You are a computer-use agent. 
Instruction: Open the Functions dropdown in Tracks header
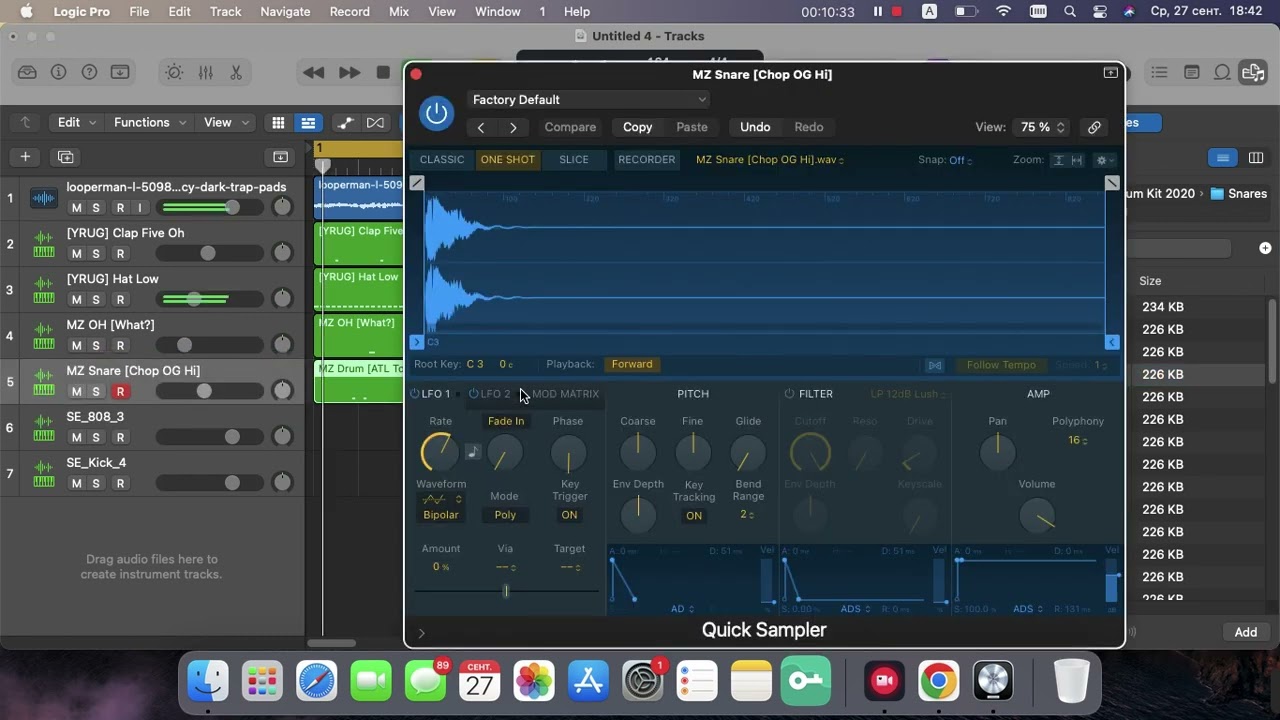(150, 122)
